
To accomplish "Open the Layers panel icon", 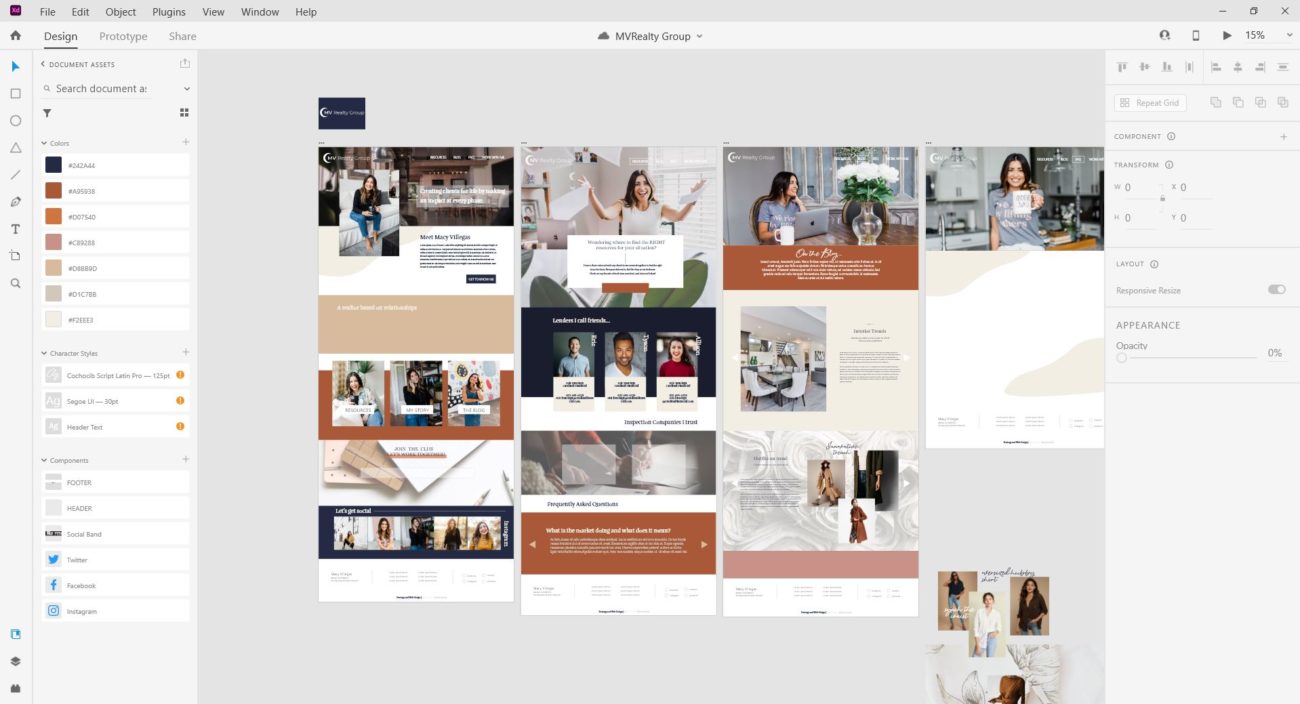I will point(15,661).
